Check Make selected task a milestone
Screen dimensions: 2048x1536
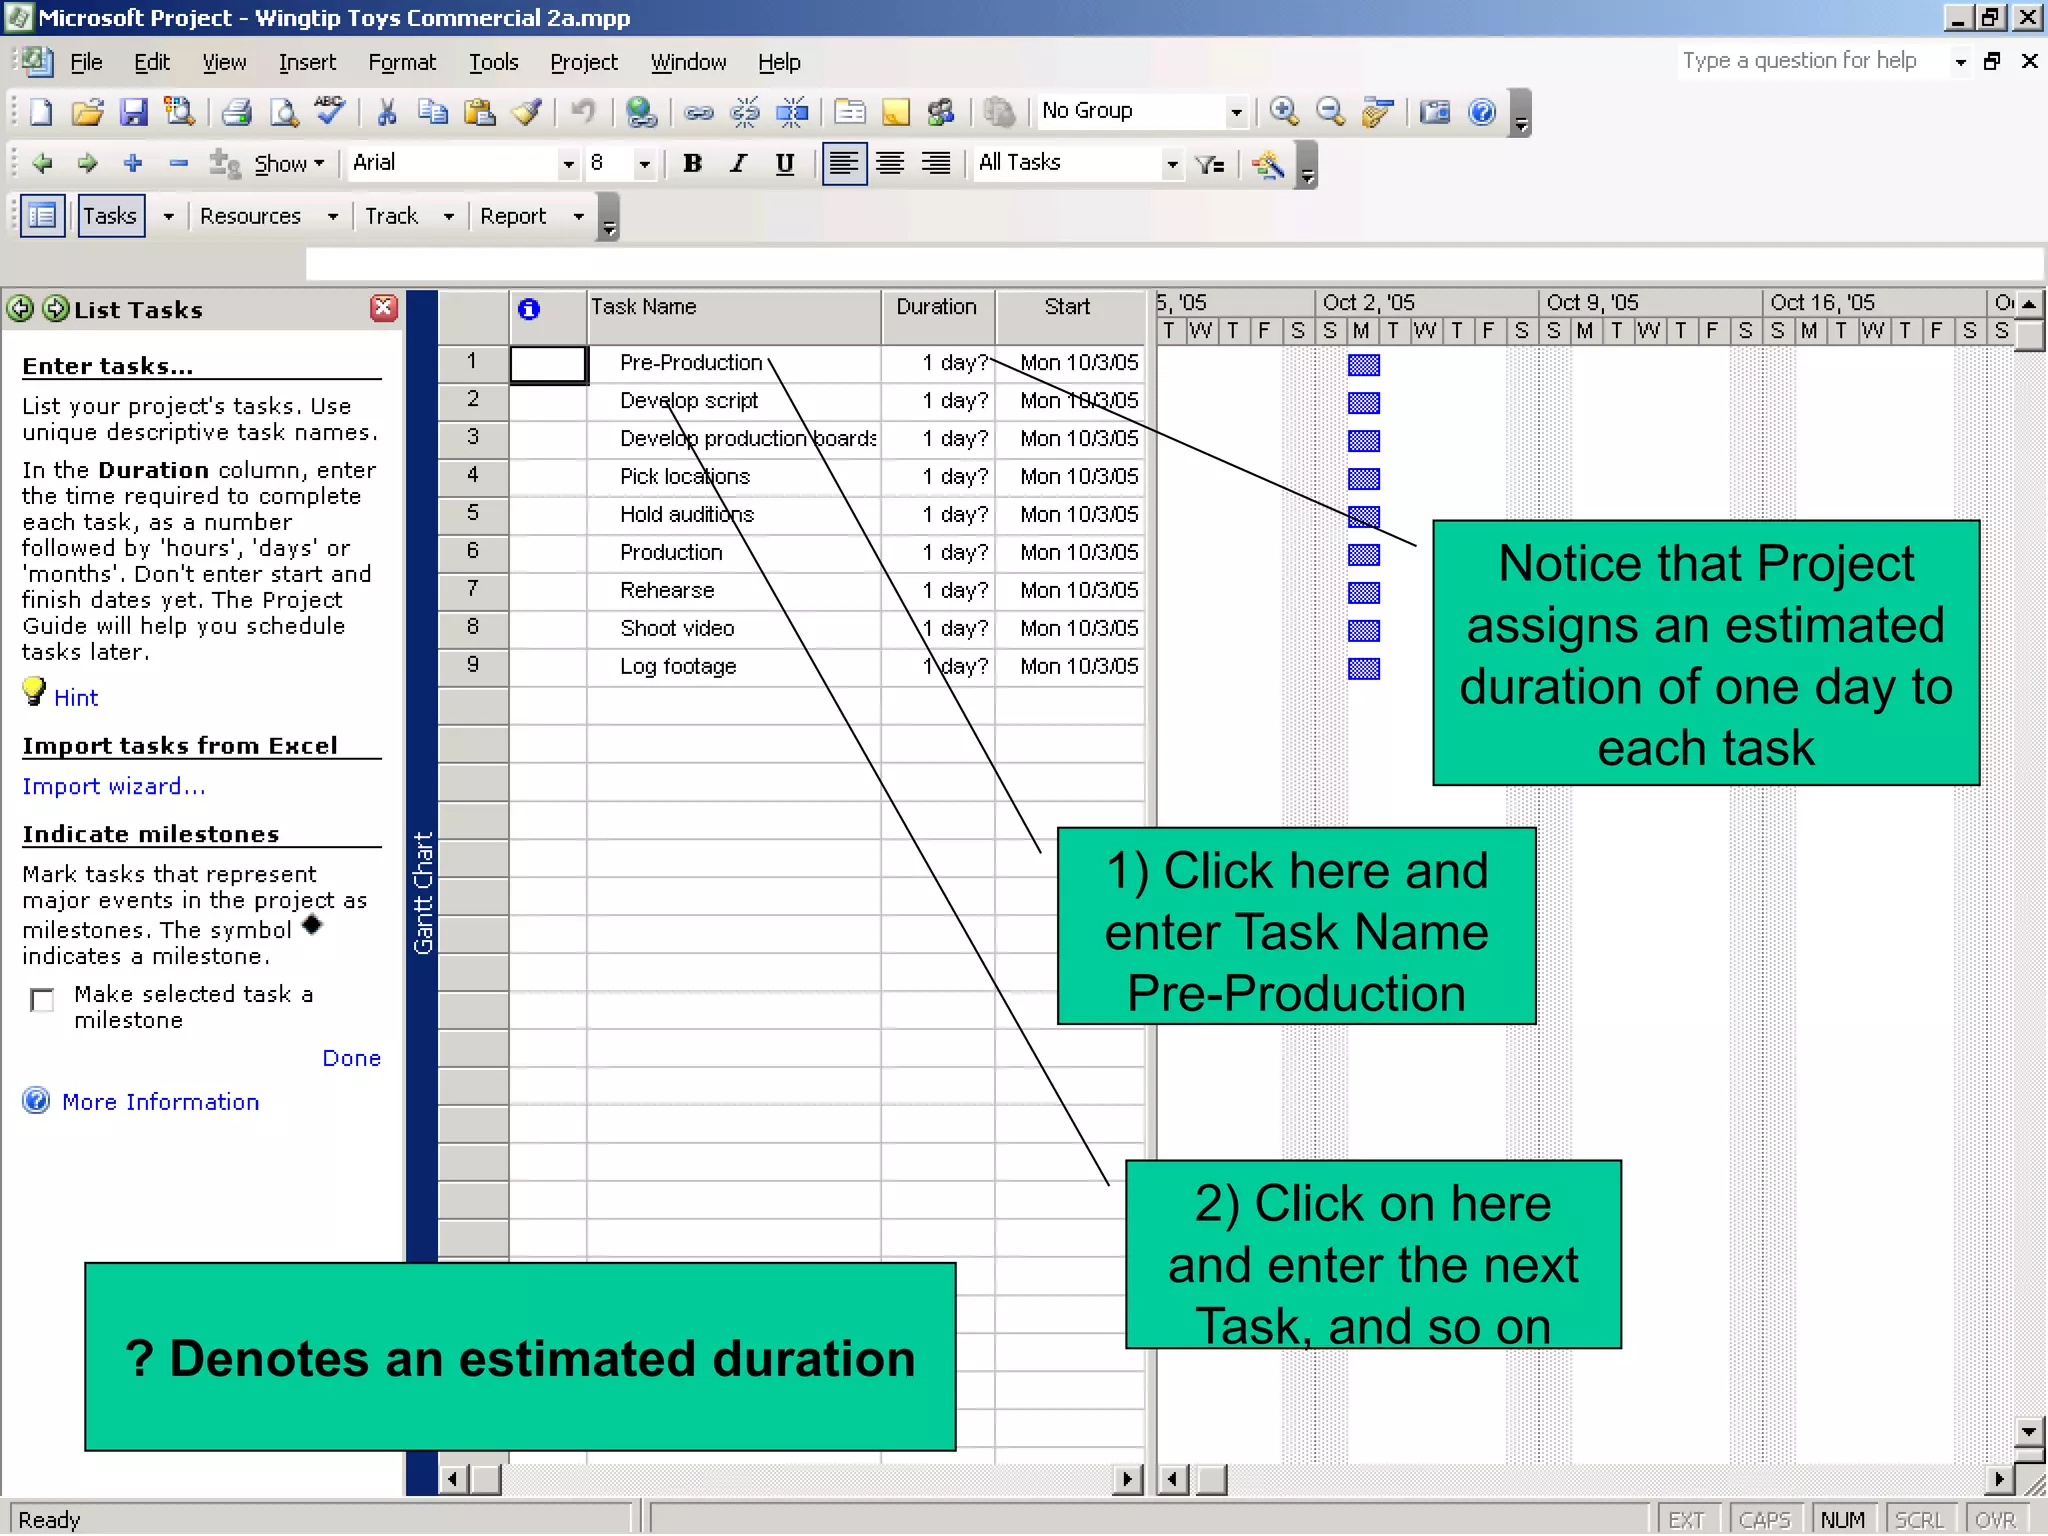pyautogui.click(x=42, y=1000)
